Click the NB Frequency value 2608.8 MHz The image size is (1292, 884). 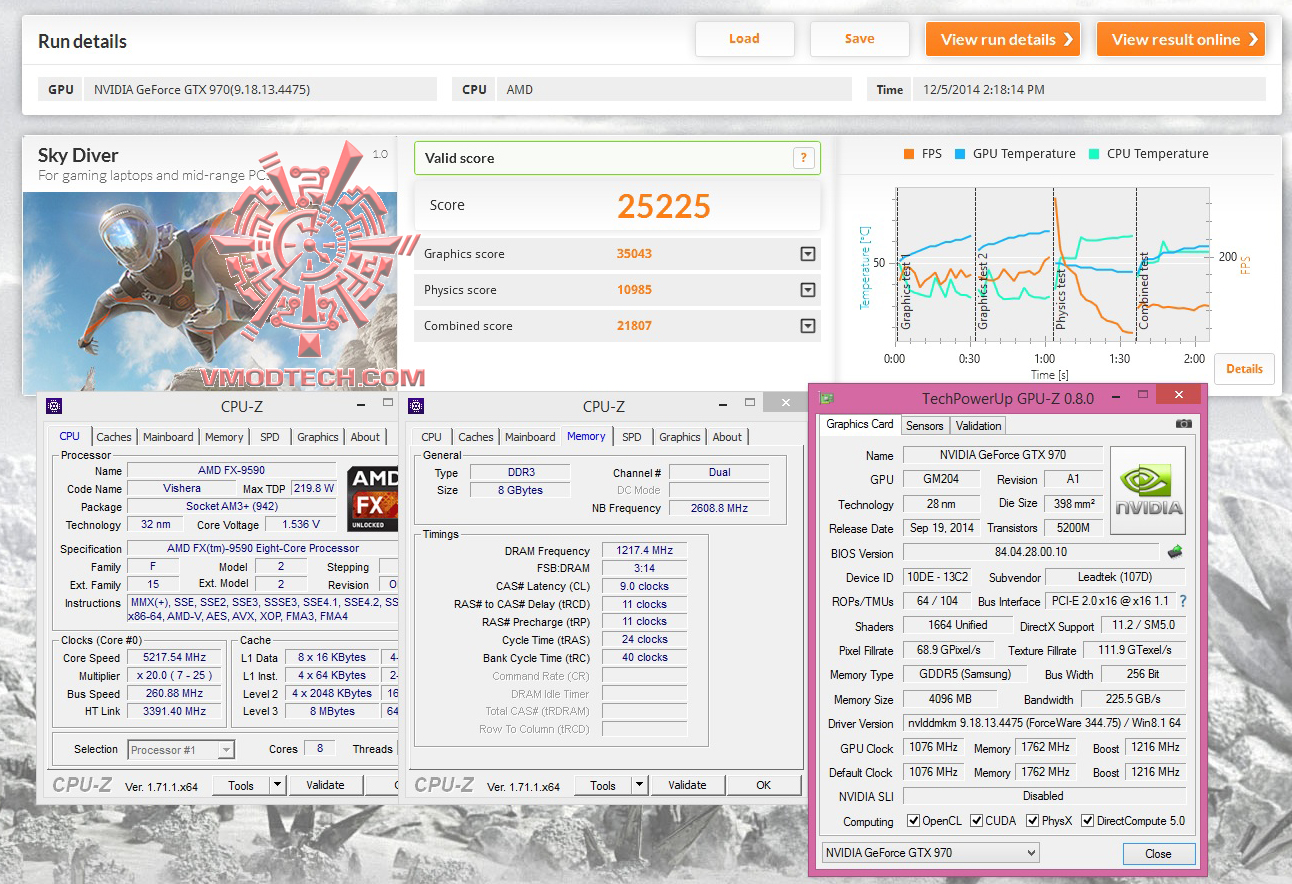[719, 508]
